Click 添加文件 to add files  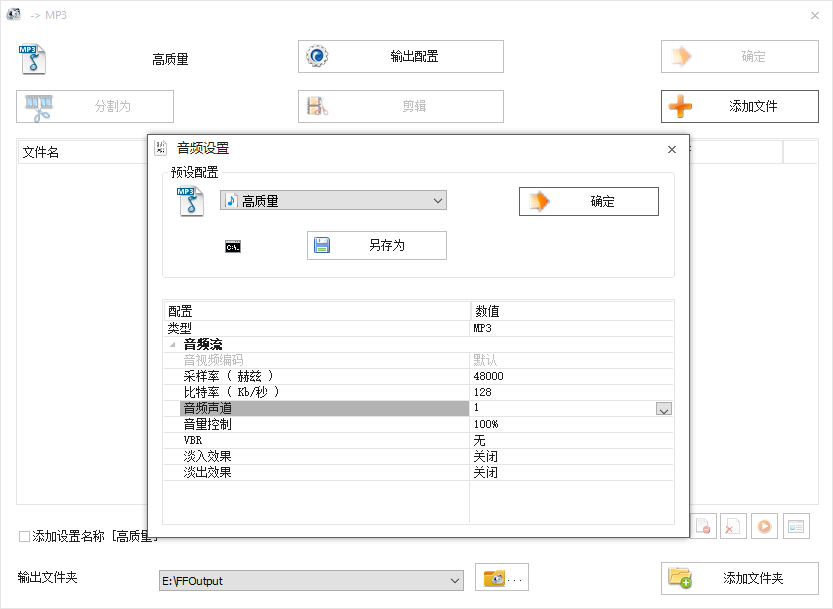click(x=740, y=106)
